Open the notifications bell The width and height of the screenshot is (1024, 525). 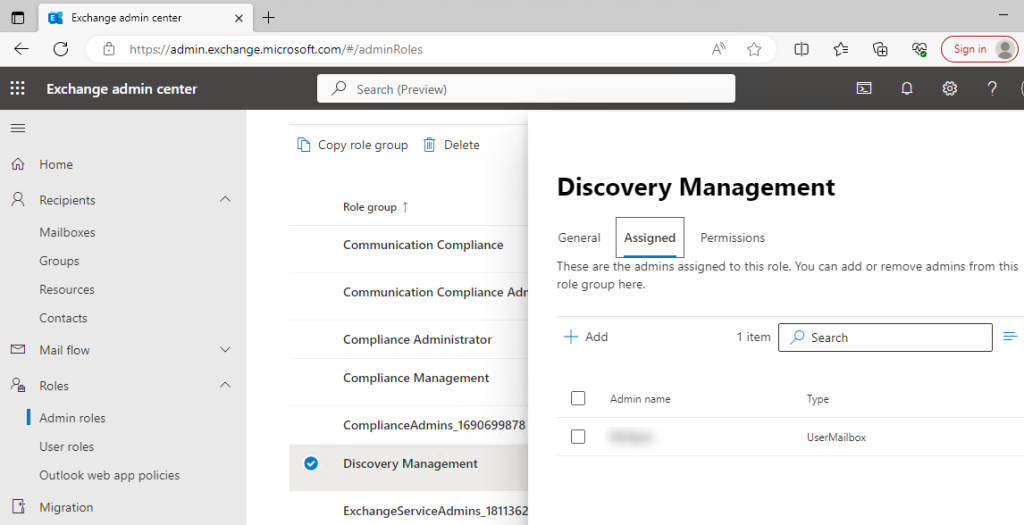tap(906, 88)
